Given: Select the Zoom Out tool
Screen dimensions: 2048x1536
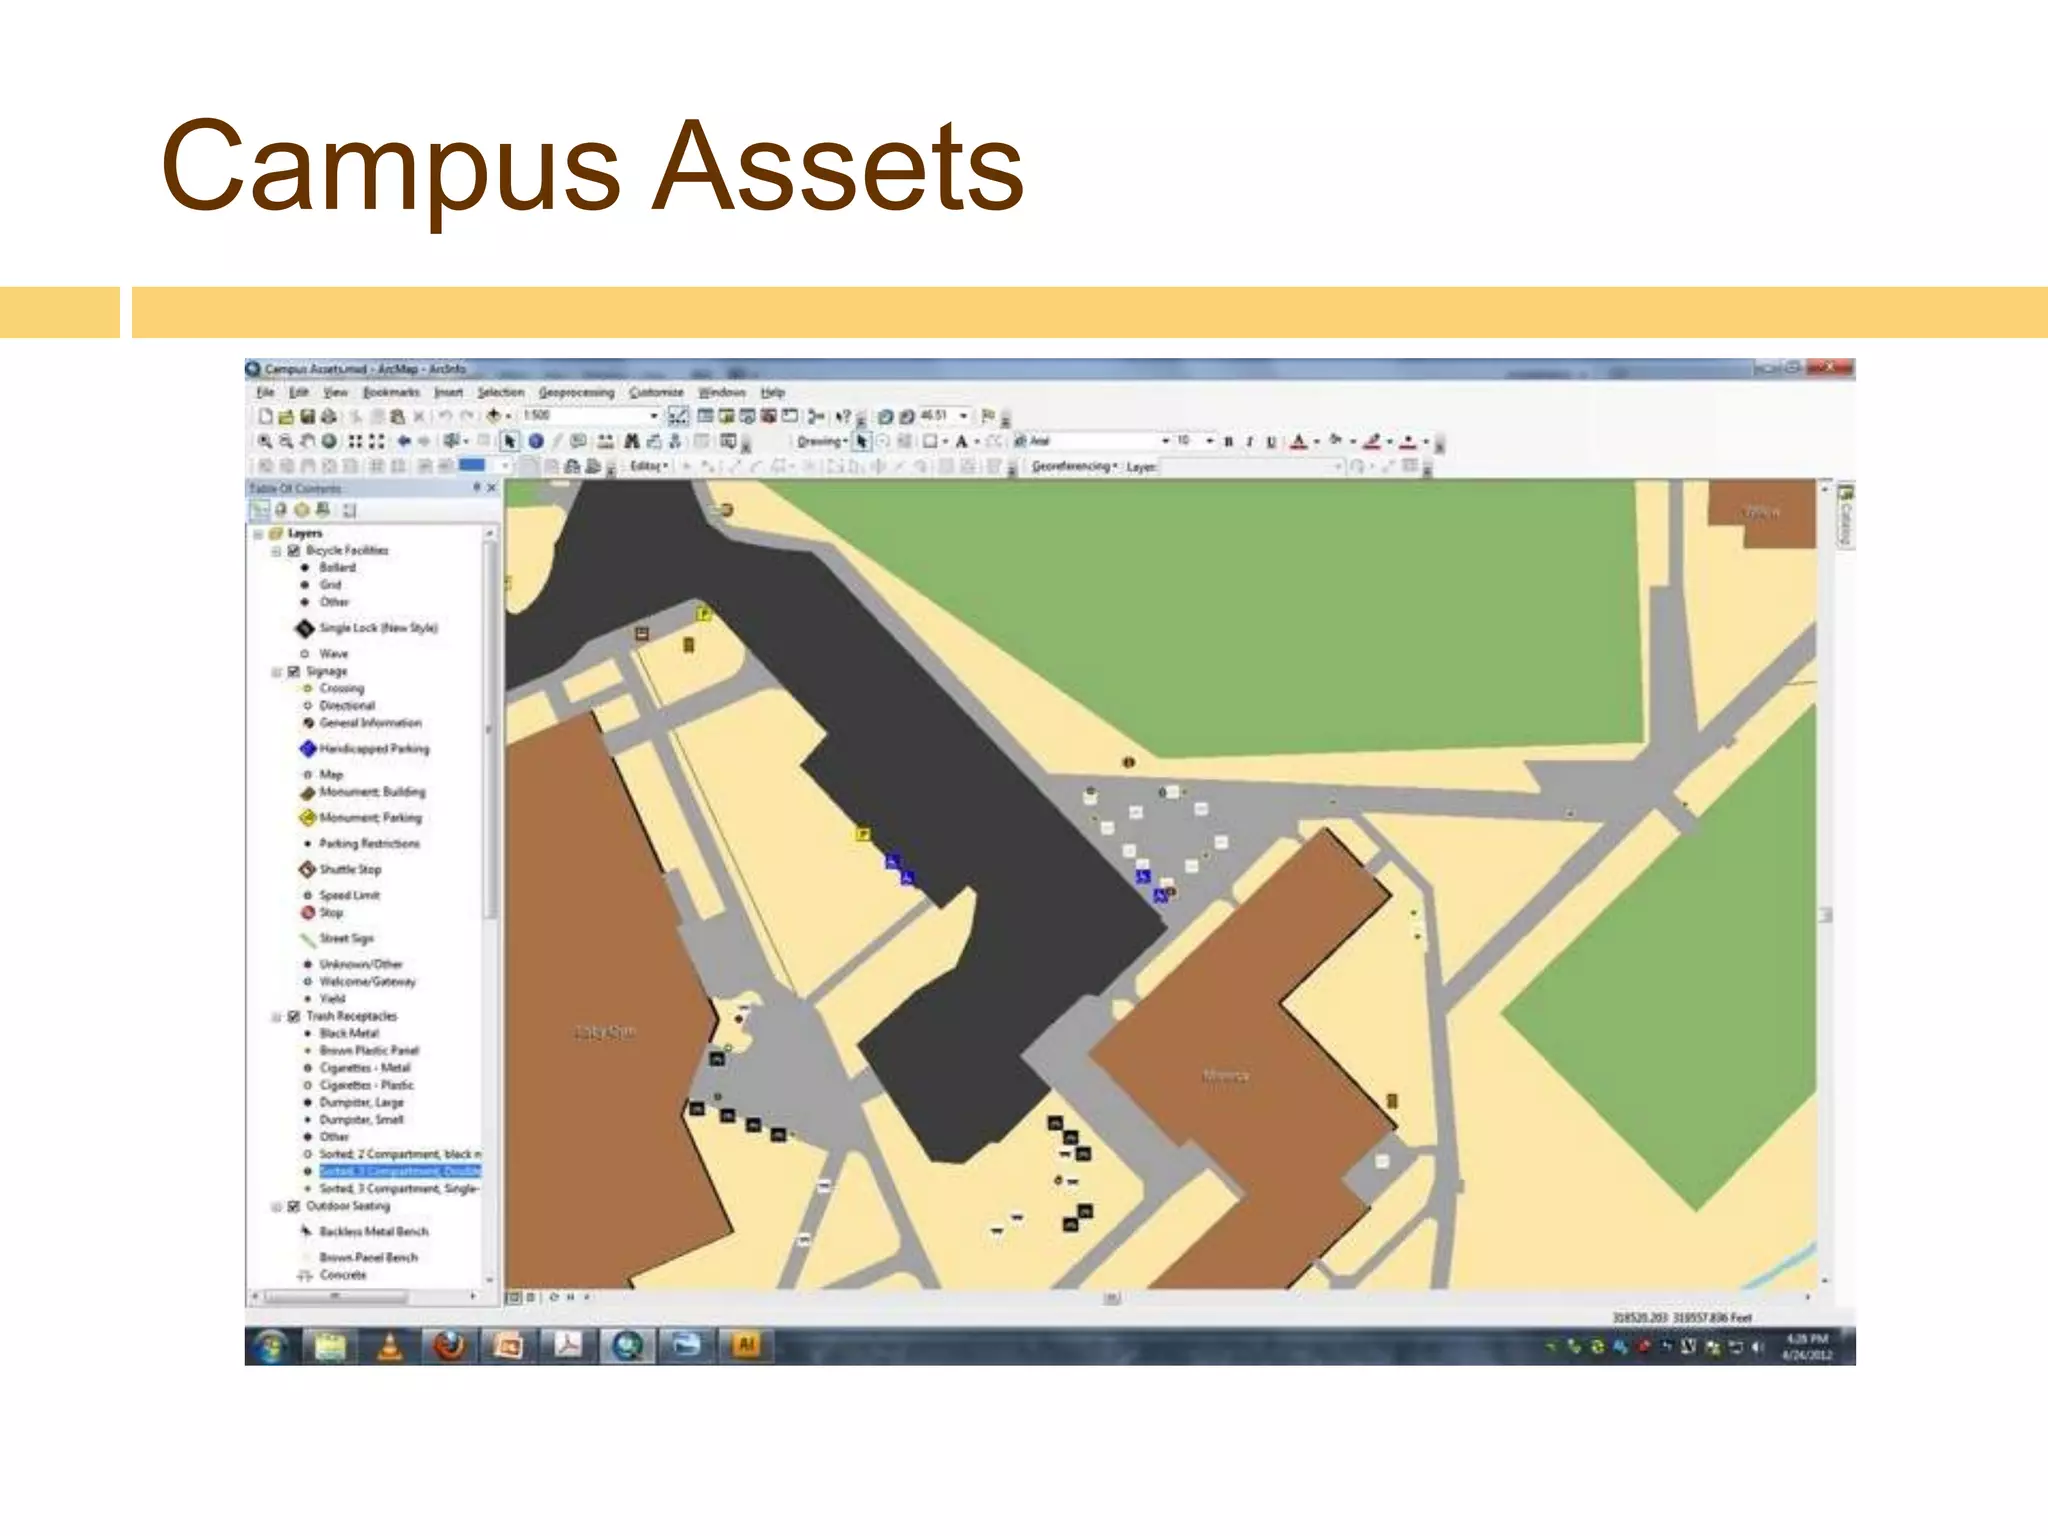Looking at the screenshot, I should click(x=285, y=441).
